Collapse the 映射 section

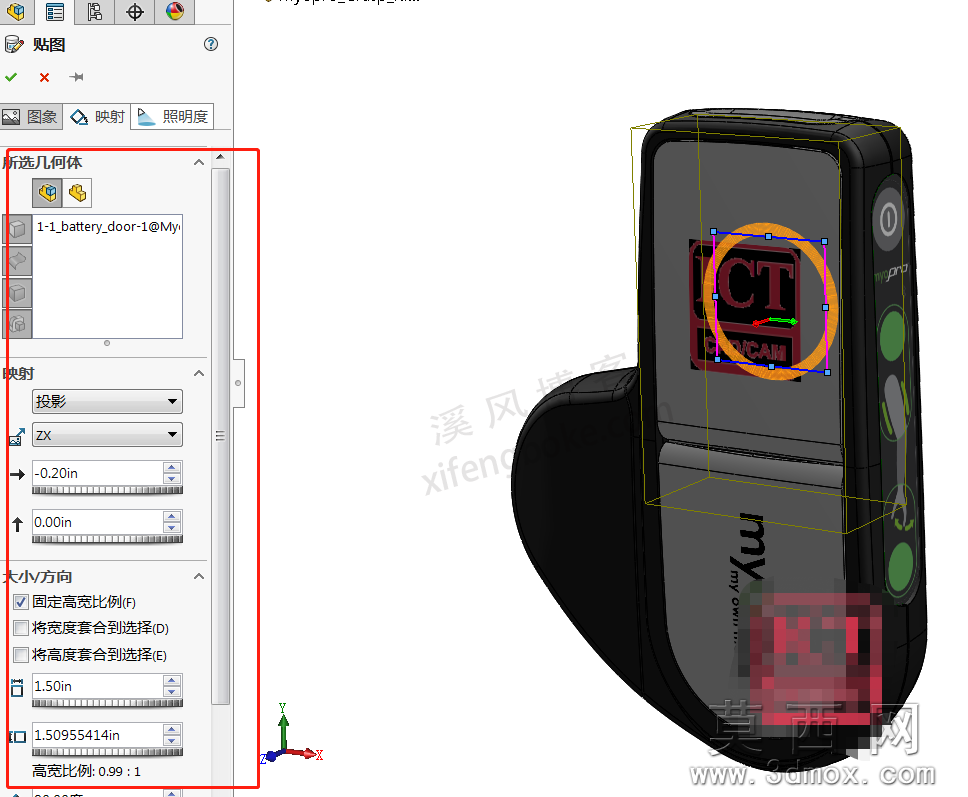pos(199,373)
